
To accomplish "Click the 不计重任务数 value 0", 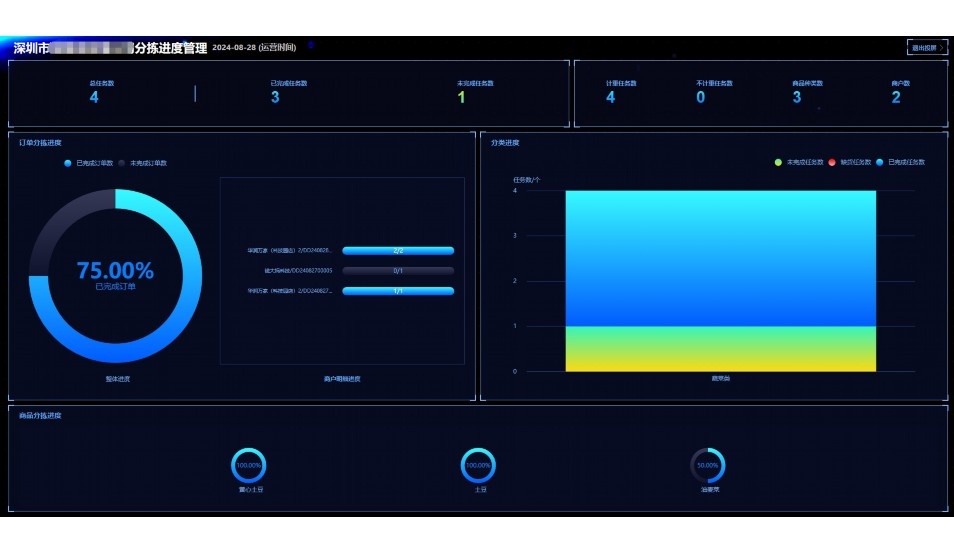I will pyautogui.click(x=700, y=97).
